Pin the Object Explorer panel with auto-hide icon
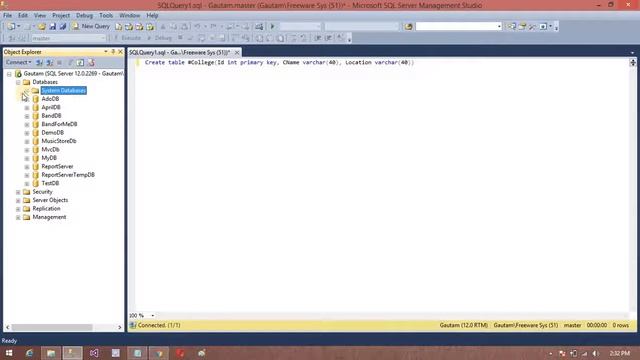Screen dimensions: 640x360 tap(113, 52)
